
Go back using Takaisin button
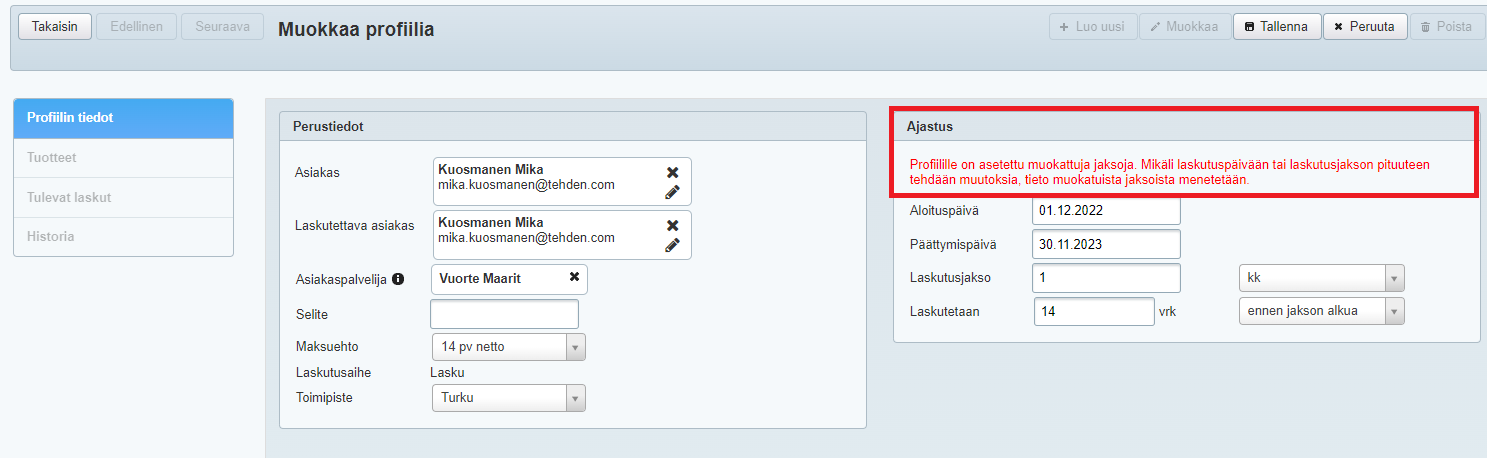55,27
